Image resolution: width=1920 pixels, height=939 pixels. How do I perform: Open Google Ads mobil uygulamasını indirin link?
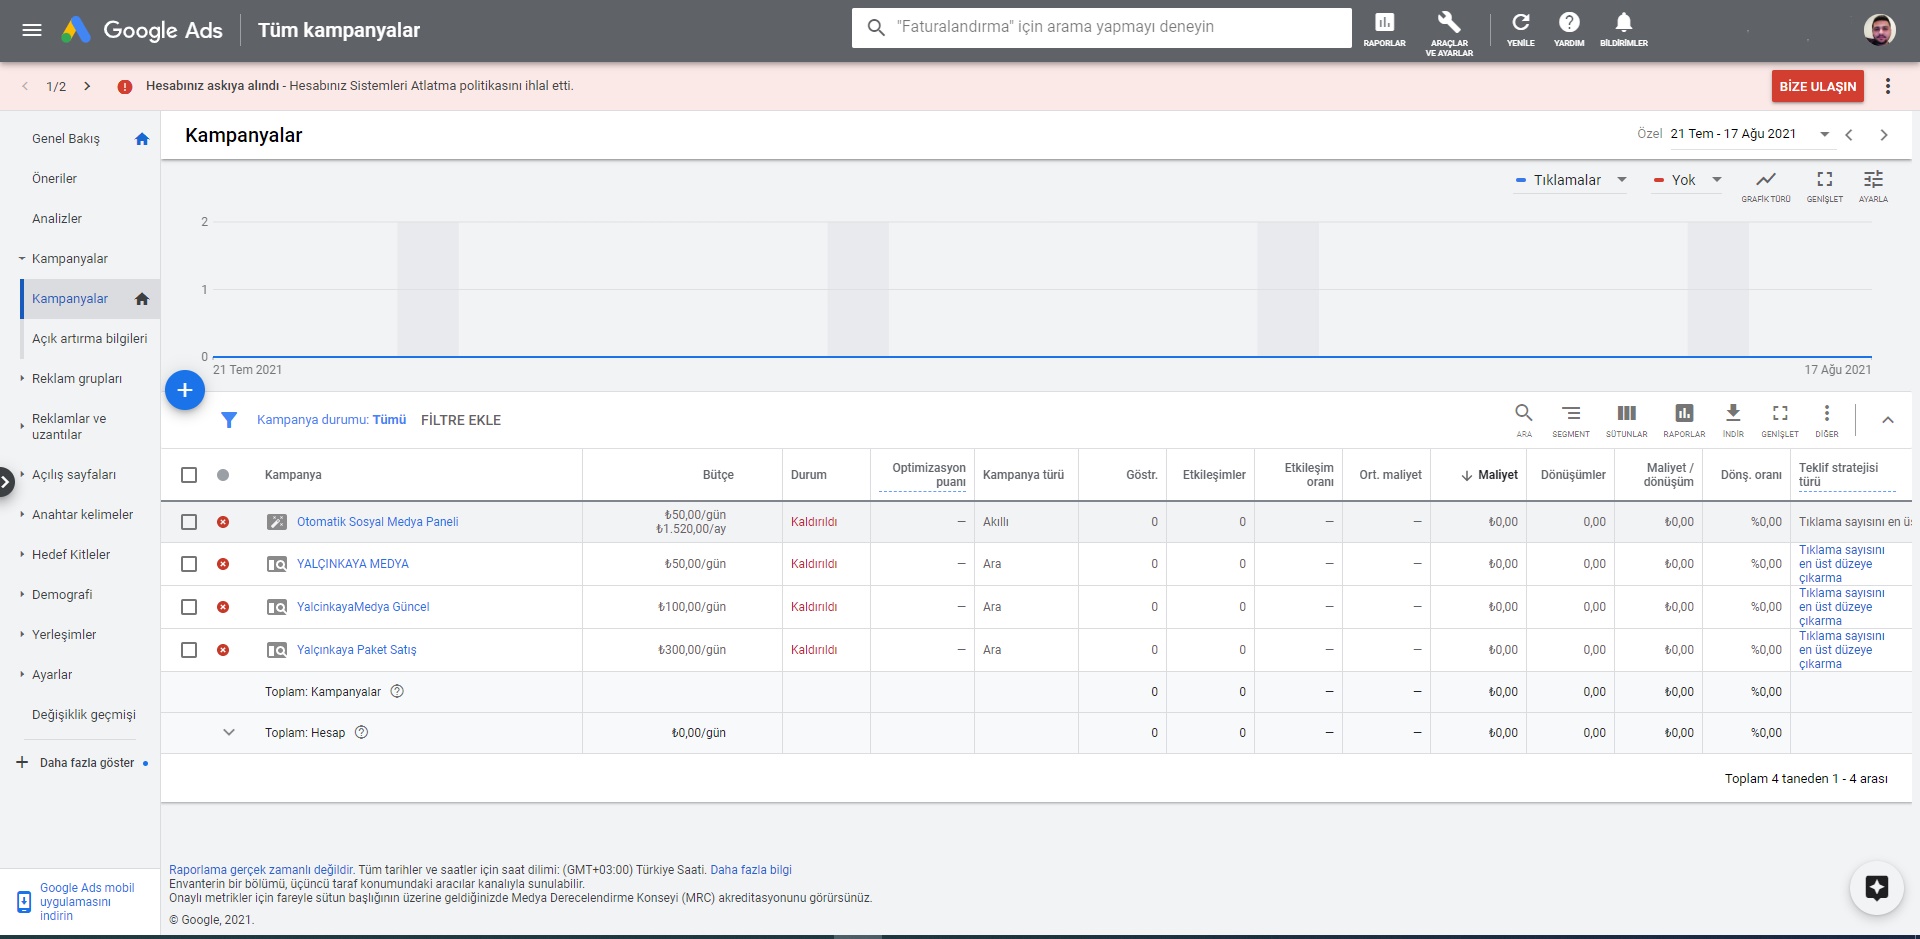(87, 902)
